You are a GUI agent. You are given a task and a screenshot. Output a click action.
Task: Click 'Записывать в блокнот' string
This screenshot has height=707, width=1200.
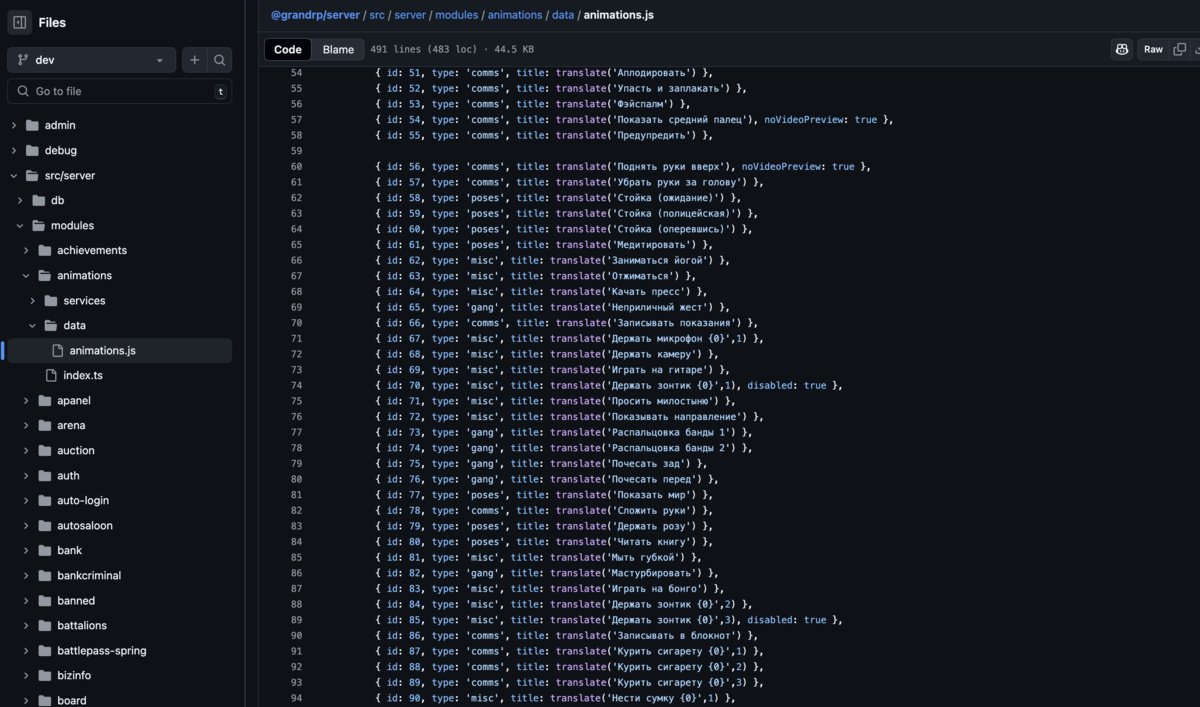coord(674,635)
